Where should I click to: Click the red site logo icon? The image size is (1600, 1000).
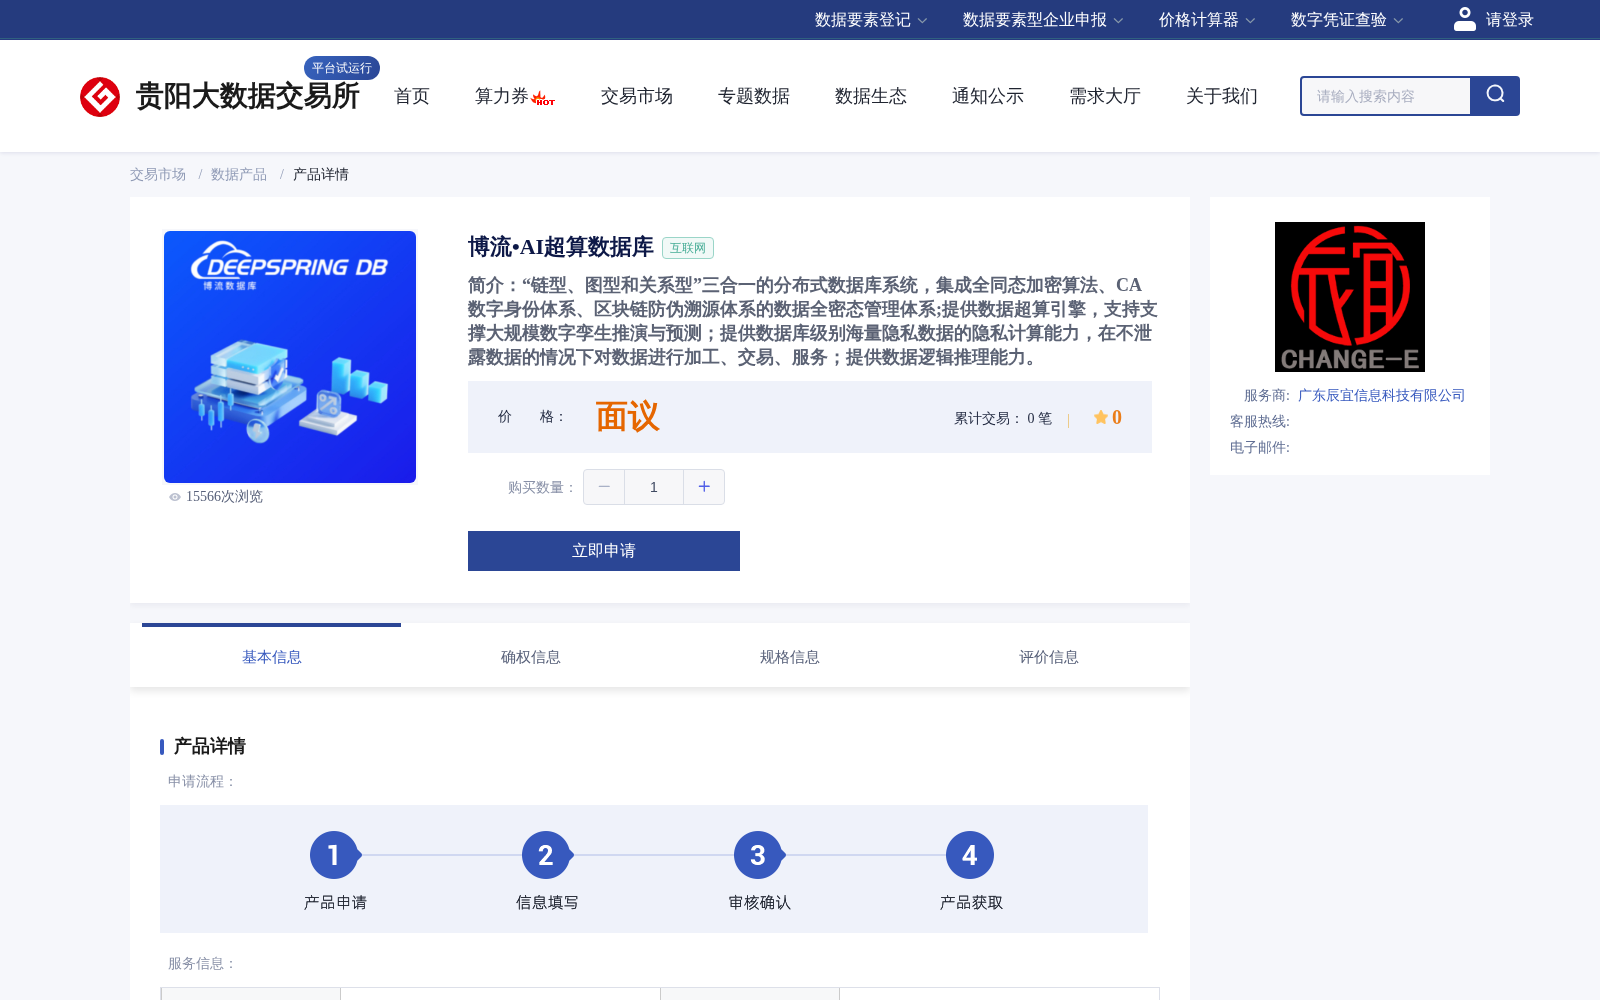click(100, 97)
